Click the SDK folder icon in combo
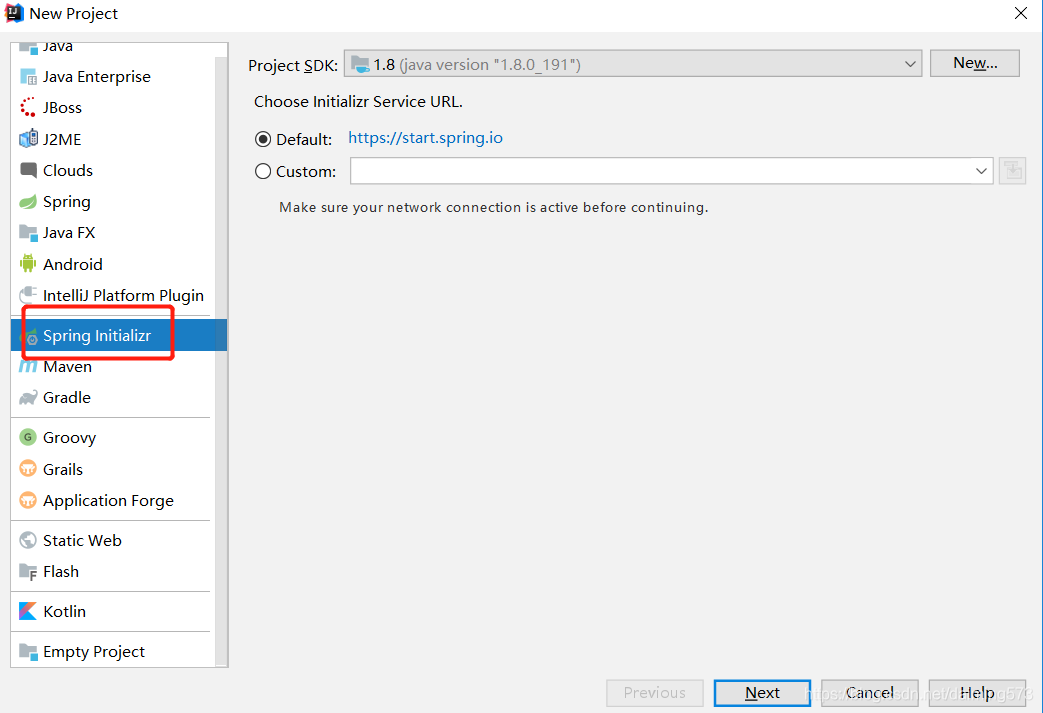Screen dimensions: 1043x713 [x=360, y=65]
